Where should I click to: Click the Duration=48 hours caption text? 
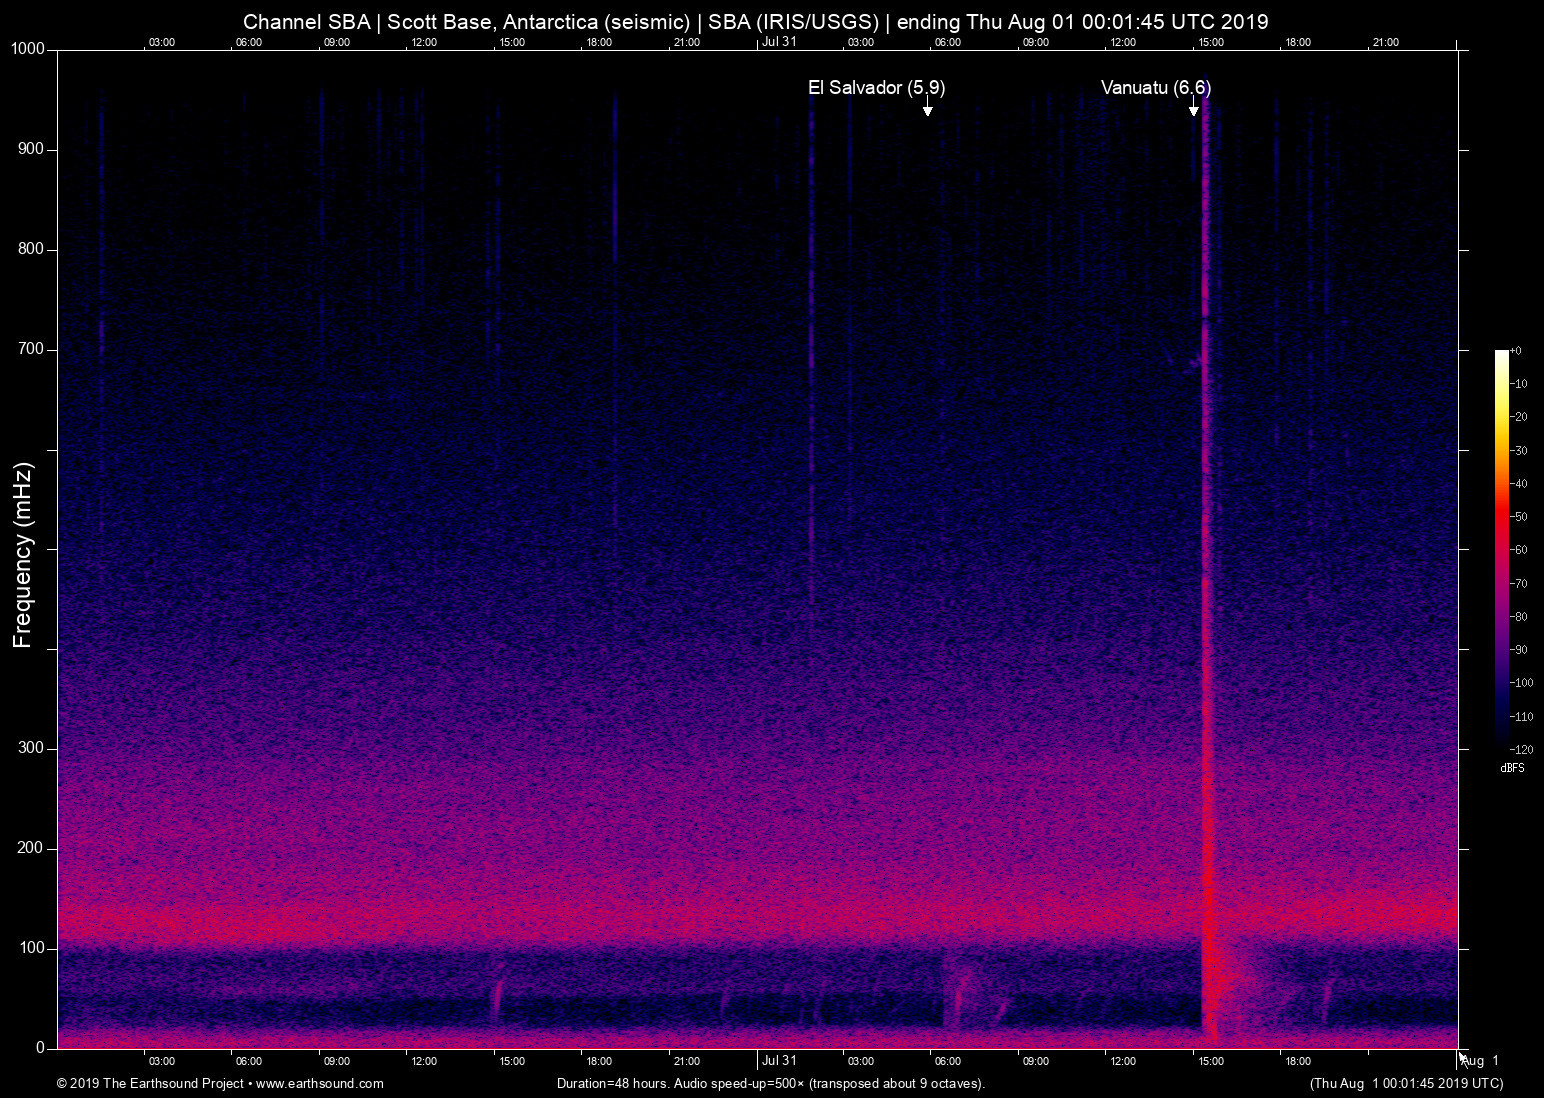click(x=770, y=1083)
